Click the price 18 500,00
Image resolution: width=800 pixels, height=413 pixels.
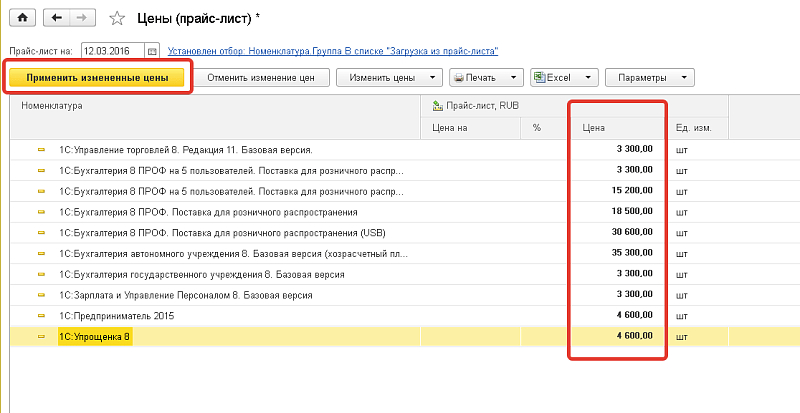pyautogui.click(x=632, y=211)
